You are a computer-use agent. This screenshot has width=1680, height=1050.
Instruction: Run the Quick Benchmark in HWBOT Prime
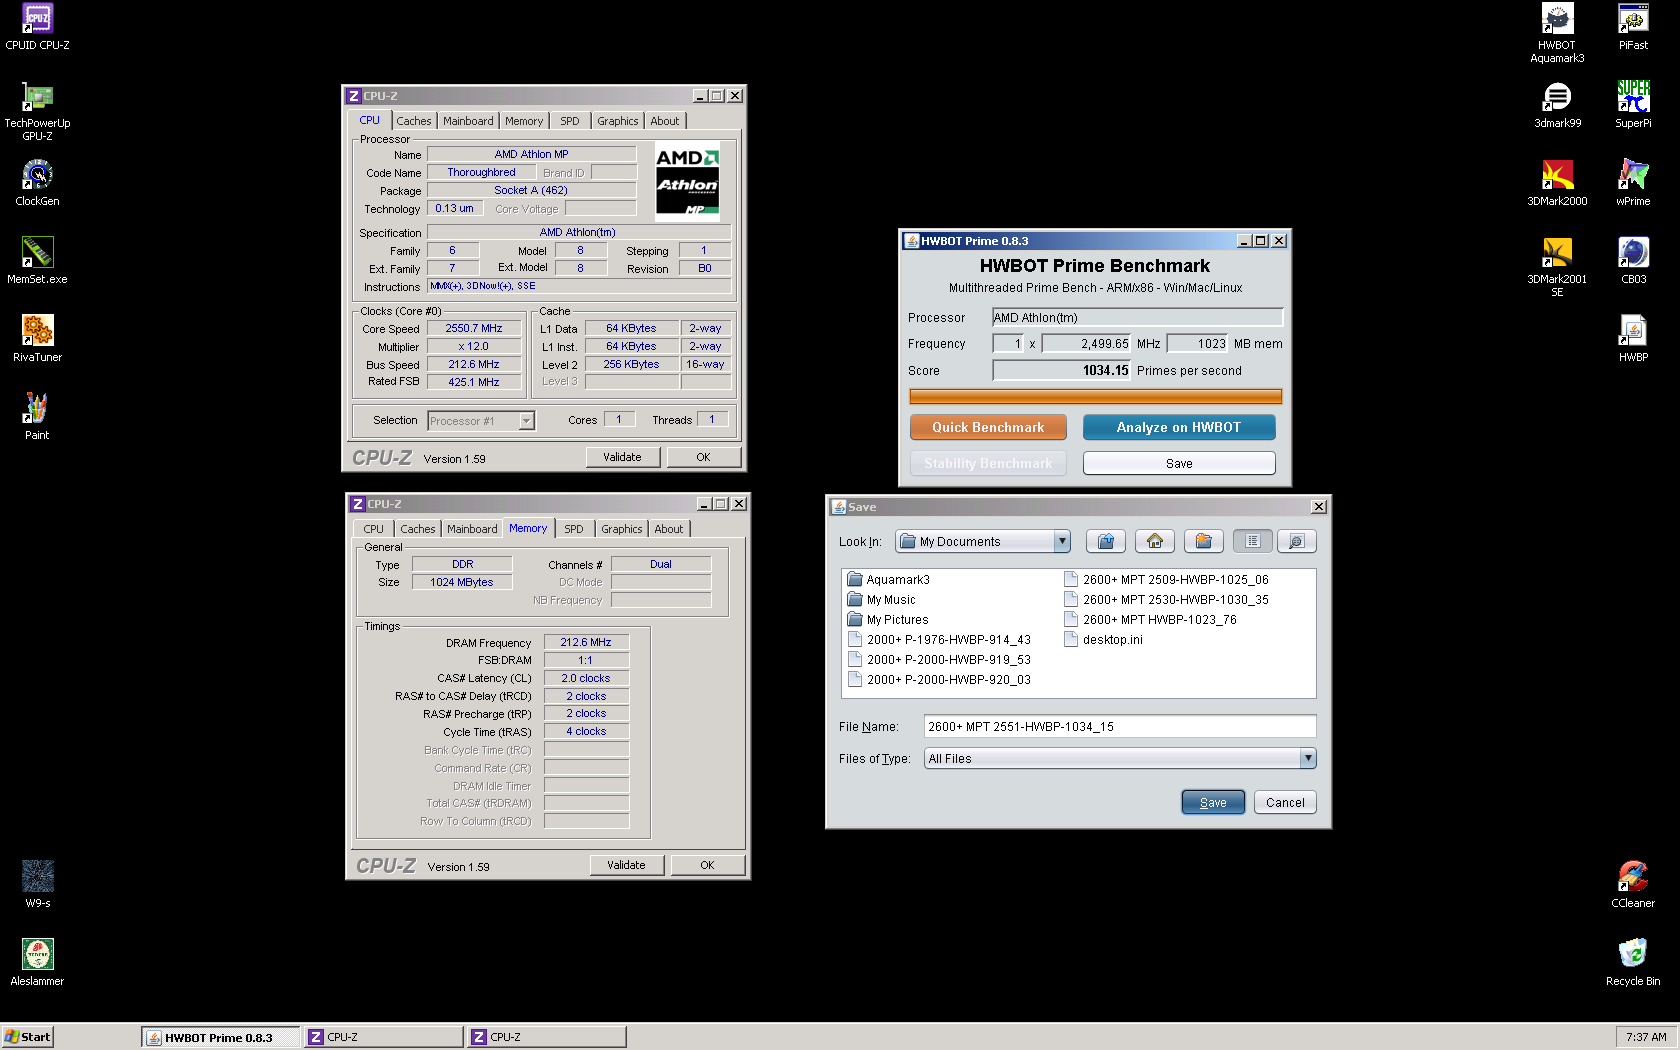click(988, 427)
